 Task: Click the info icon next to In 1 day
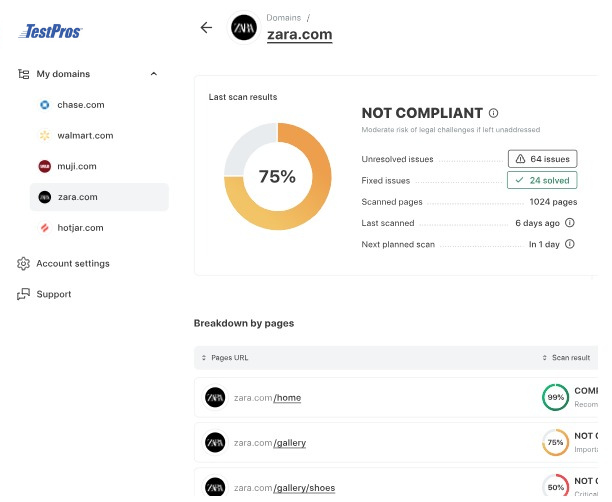point(570,244)
